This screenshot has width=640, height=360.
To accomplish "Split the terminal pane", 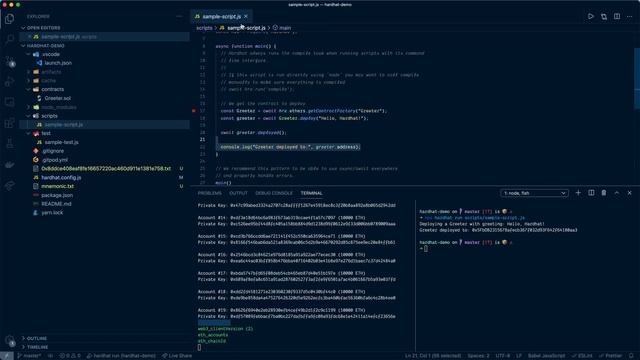I will pos(591,193).
